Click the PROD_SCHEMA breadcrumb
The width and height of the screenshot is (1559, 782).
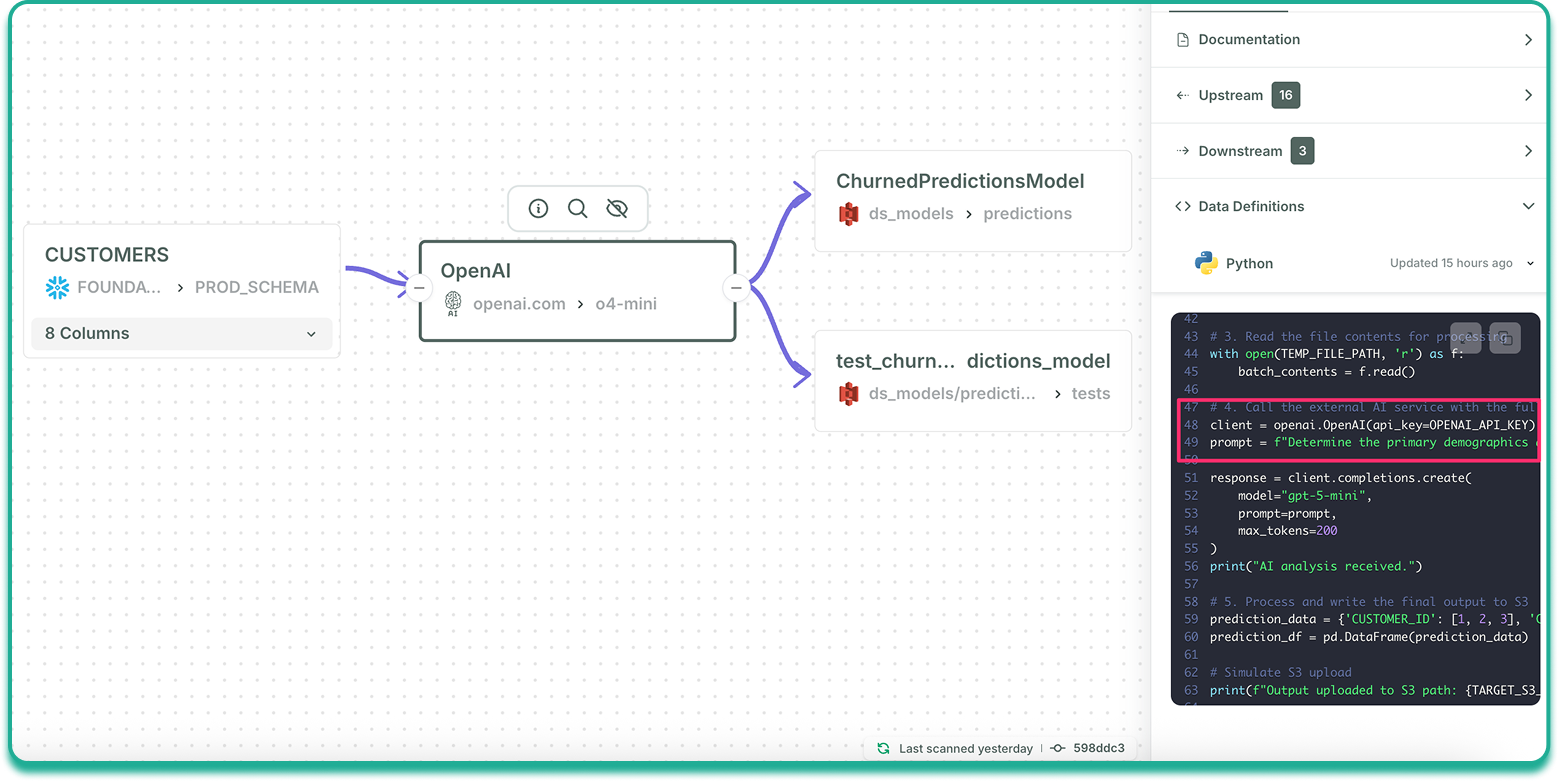tap(257, 287)
